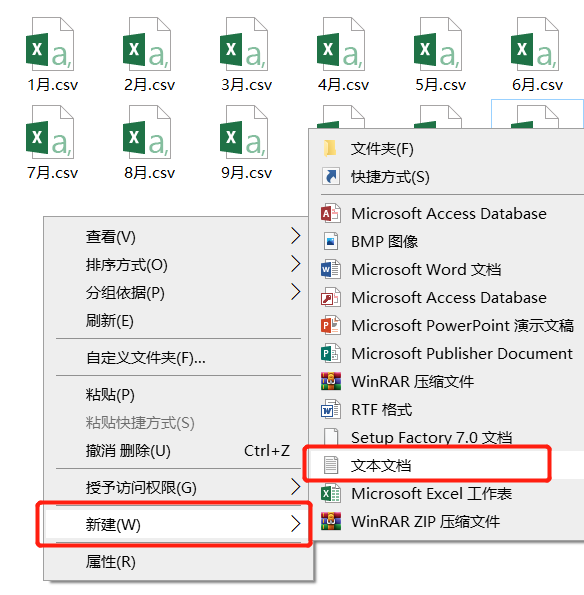
Task: Click the 4月.csv file name
Action: point(343,85)
